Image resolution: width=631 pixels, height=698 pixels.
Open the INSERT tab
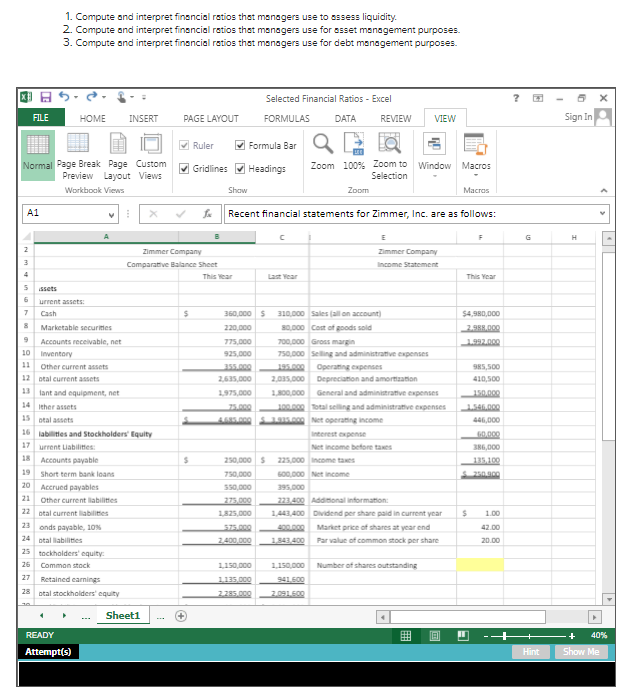click(143, 118)
